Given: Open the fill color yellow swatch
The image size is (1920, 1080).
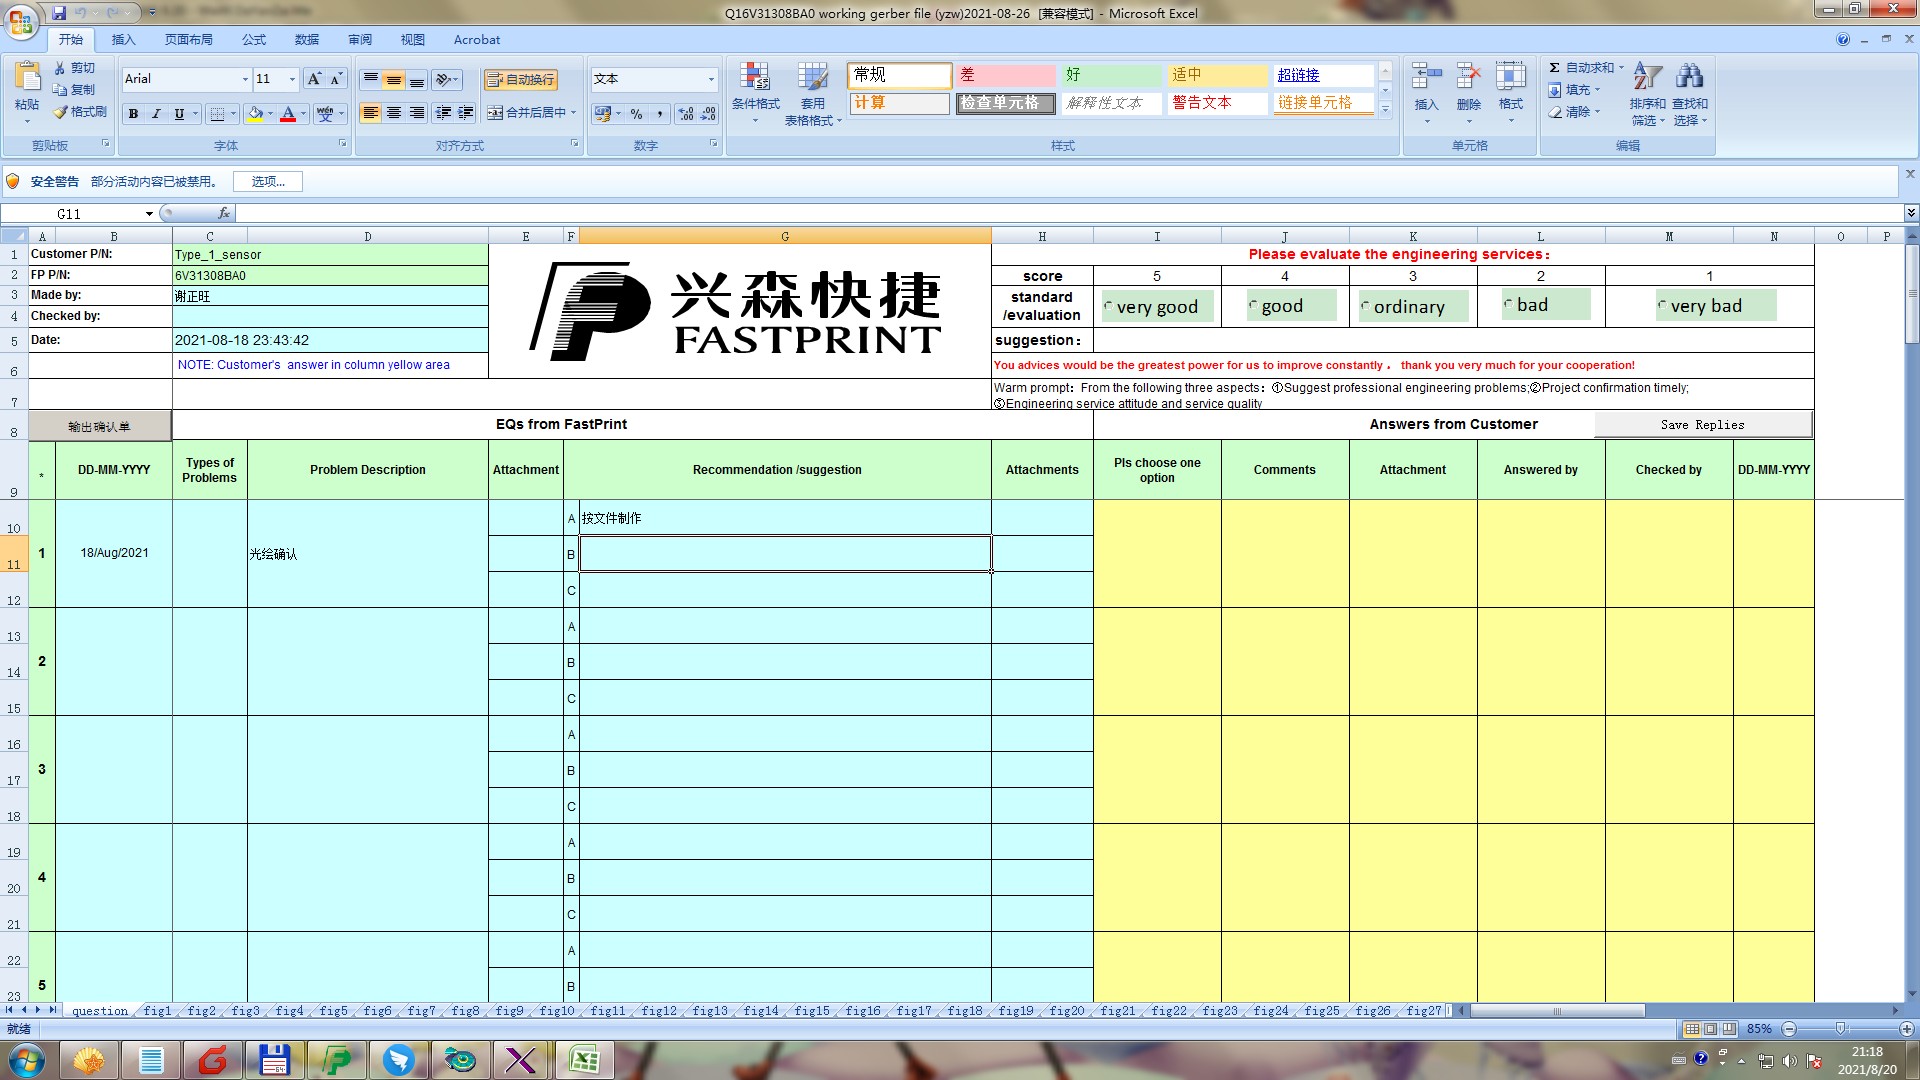Looking at the screenshot, I should [256, 114].
